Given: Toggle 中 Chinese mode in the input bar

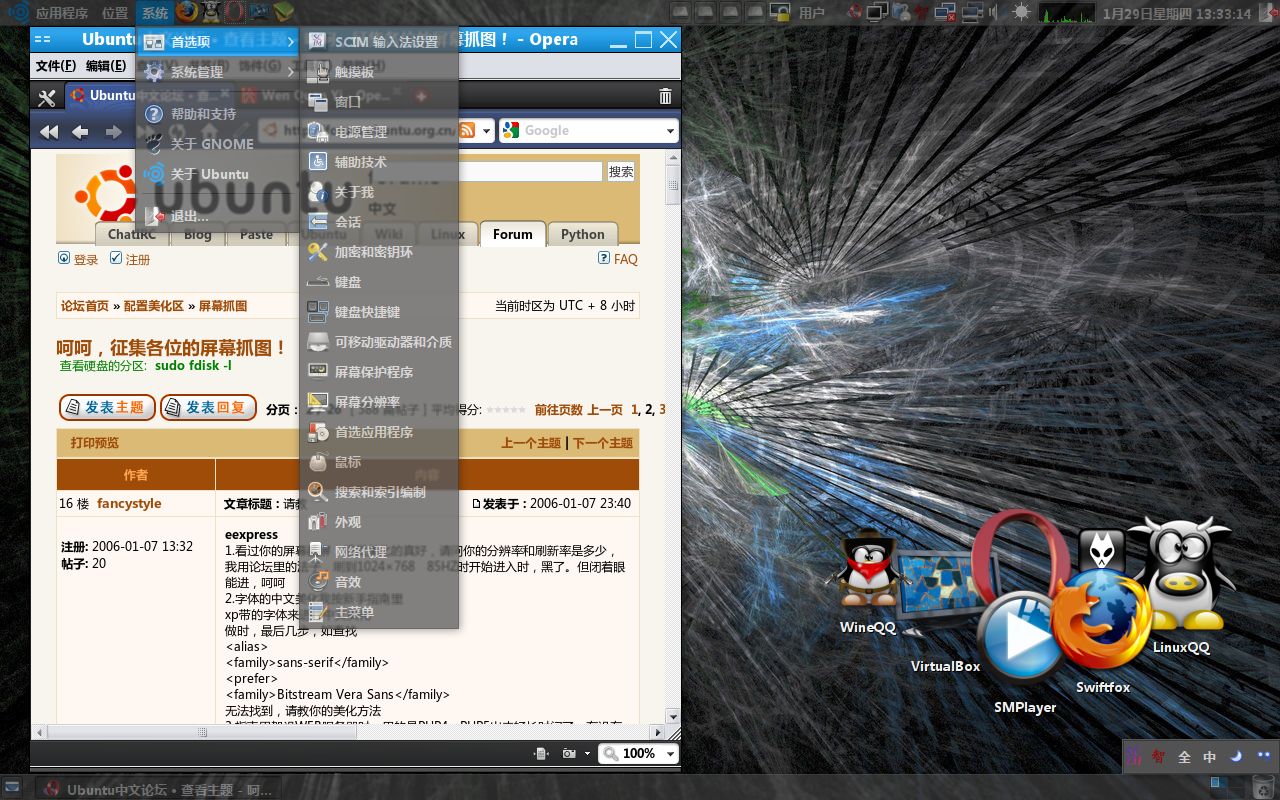Looking at the screenshot, I should 1210,757.
